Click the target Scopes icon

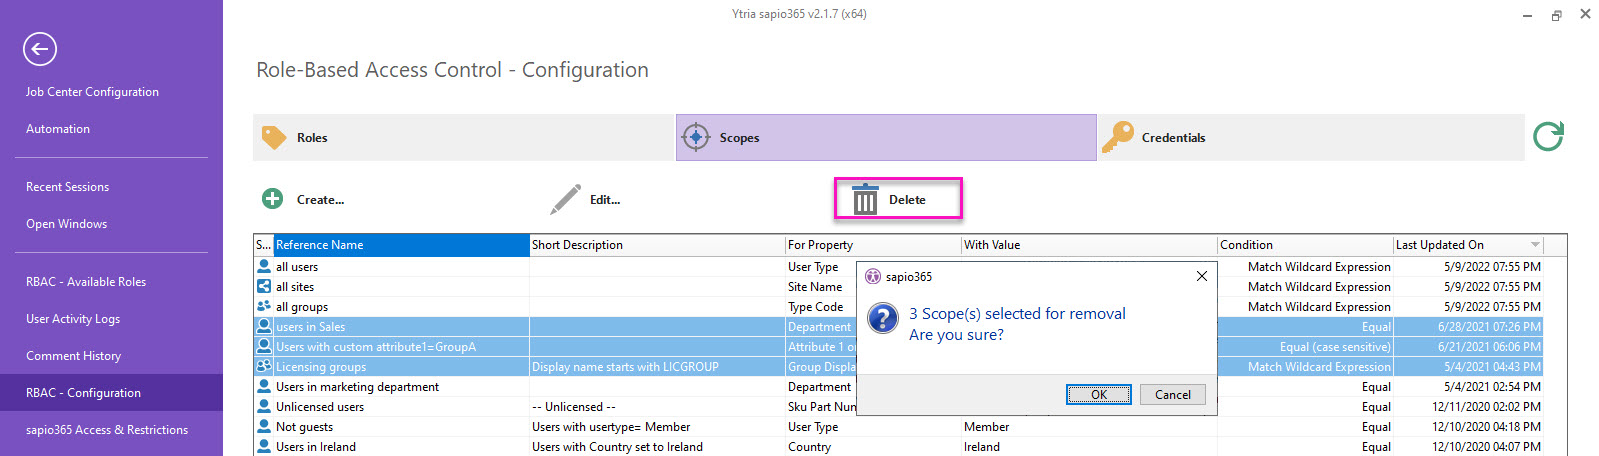(696, 137)
